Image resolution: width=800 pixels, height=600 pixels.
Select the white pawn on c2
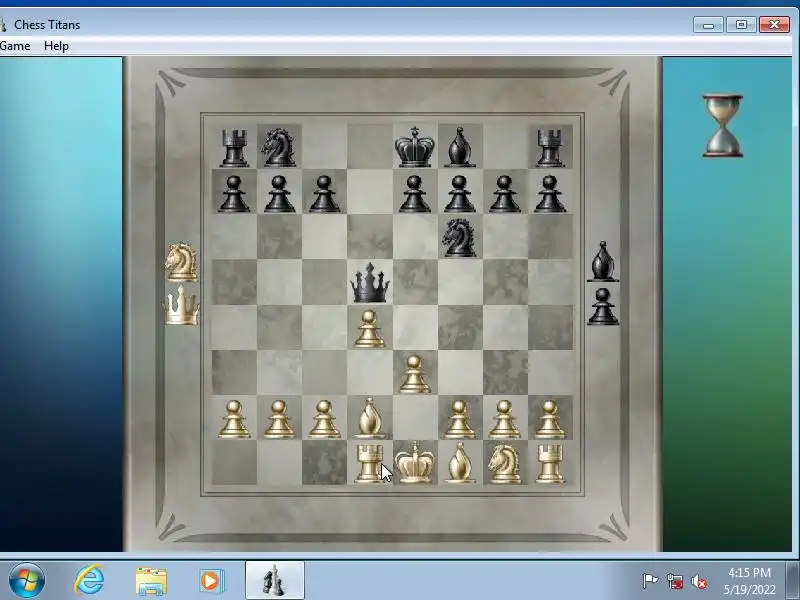click(324, 419)
